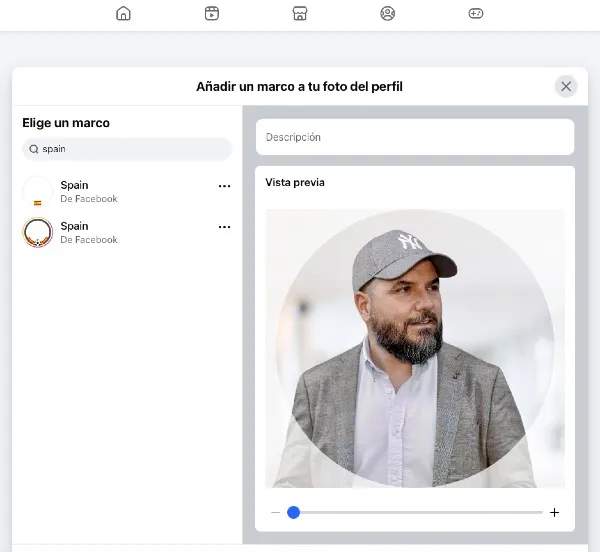The height and width of the screenshot is (552, 600).
Task: Open options menu for second Spain frame
Action: (x=224, y=227)
